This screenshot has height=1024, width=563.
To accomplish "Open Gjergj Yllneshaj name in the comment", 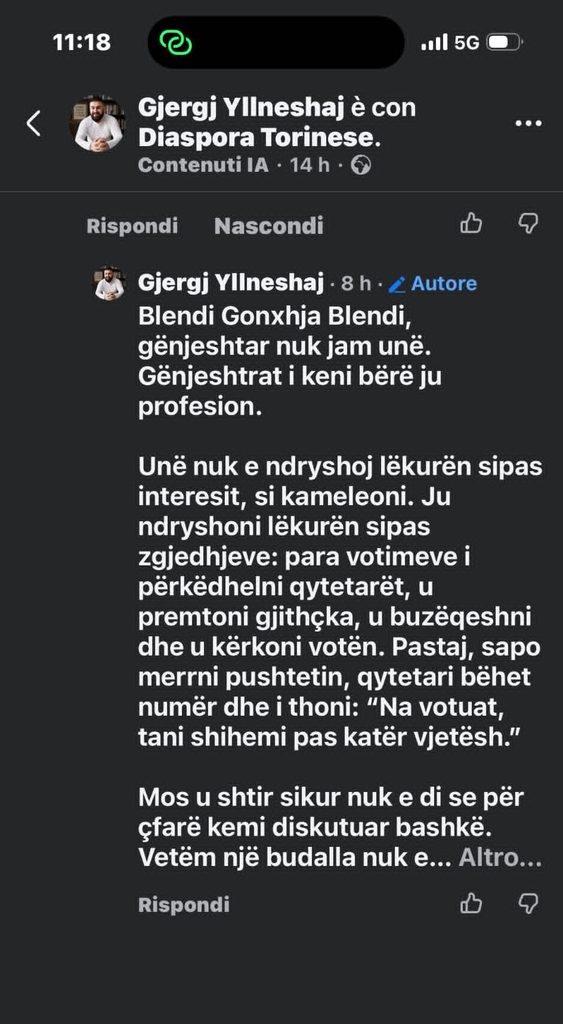I will [231, 283].
